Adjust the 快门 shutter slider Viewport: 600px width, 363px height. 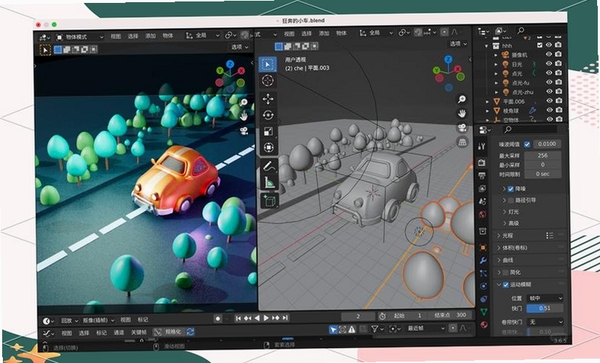[x=545, y=308]
